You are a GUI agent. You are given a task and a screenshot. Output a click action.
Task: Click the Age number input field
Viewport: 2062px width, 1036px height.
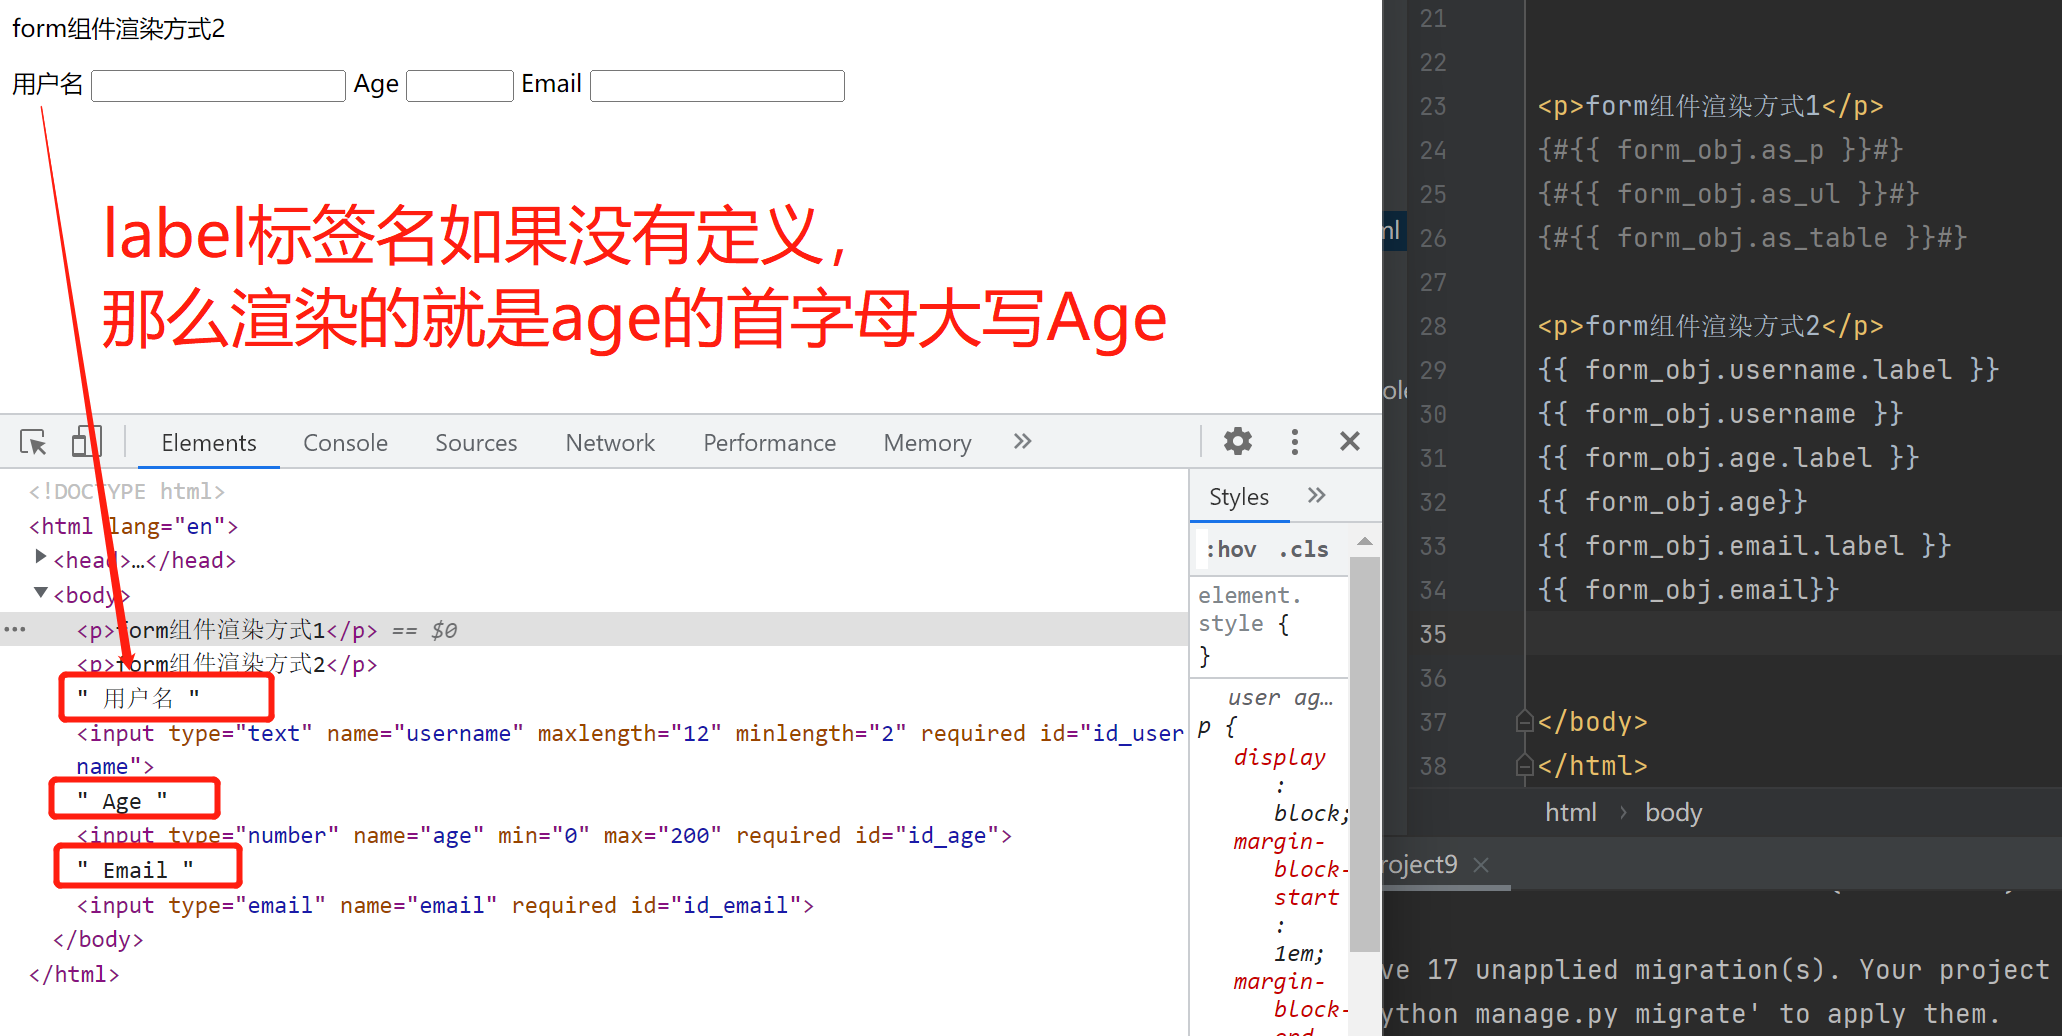point(460,86)
